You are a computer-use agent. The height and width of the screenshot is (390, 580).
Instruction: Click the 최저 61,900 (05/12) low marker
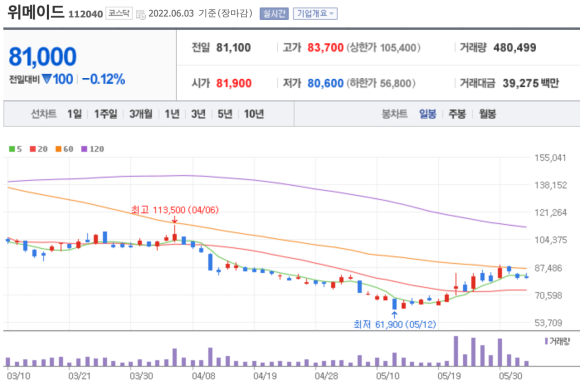click(x=395, y=325)
